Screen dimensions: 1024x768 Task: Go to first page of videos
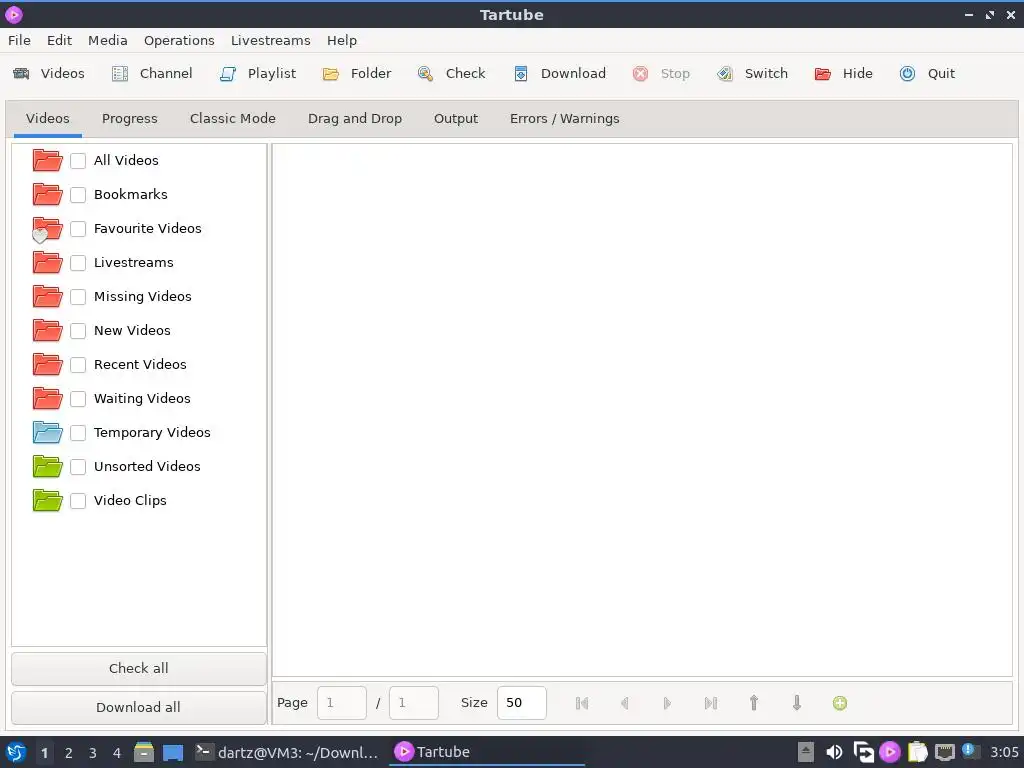[x=582, y=703]
